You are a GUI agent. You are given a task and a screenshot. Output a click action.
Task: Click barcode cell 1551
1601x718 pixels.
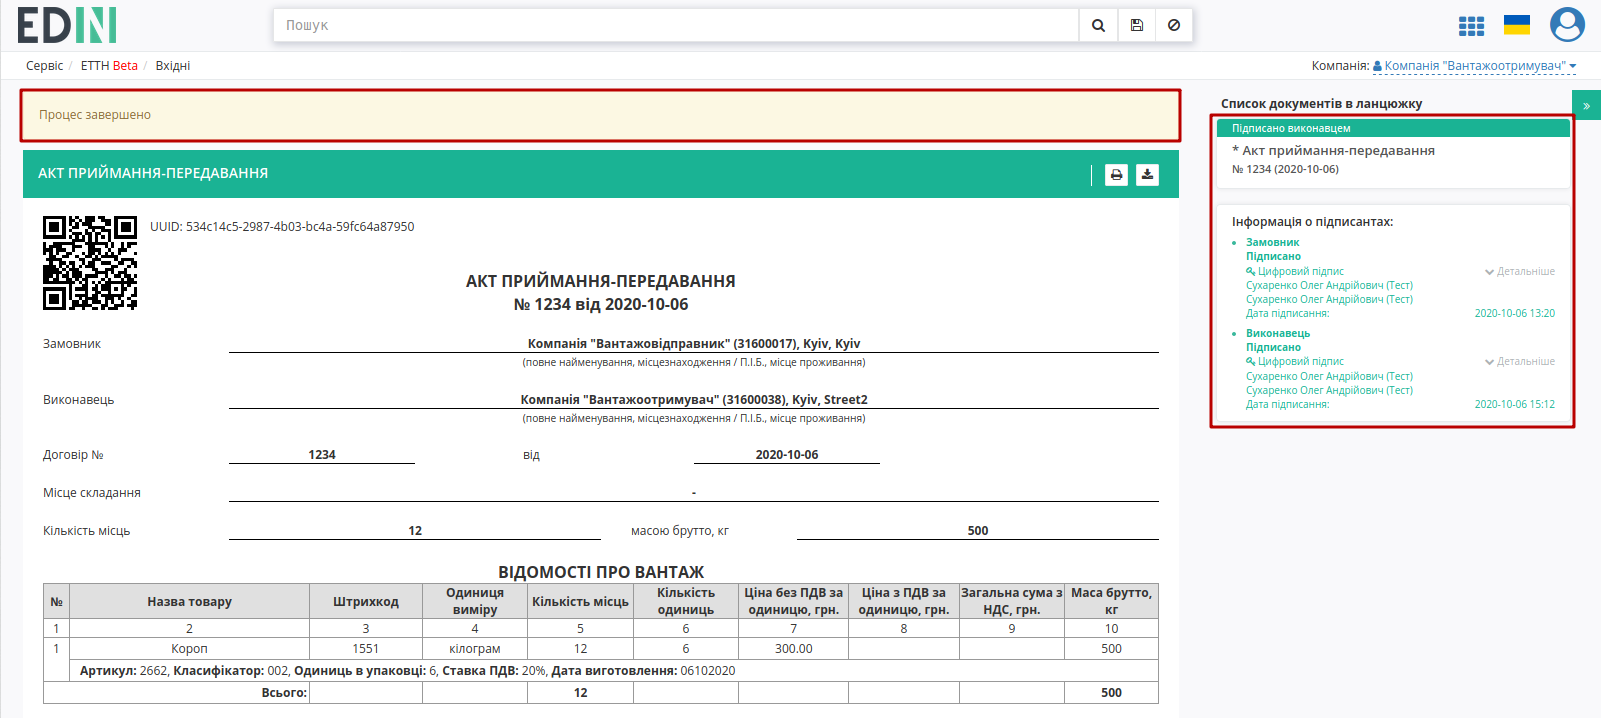[366, 649]
